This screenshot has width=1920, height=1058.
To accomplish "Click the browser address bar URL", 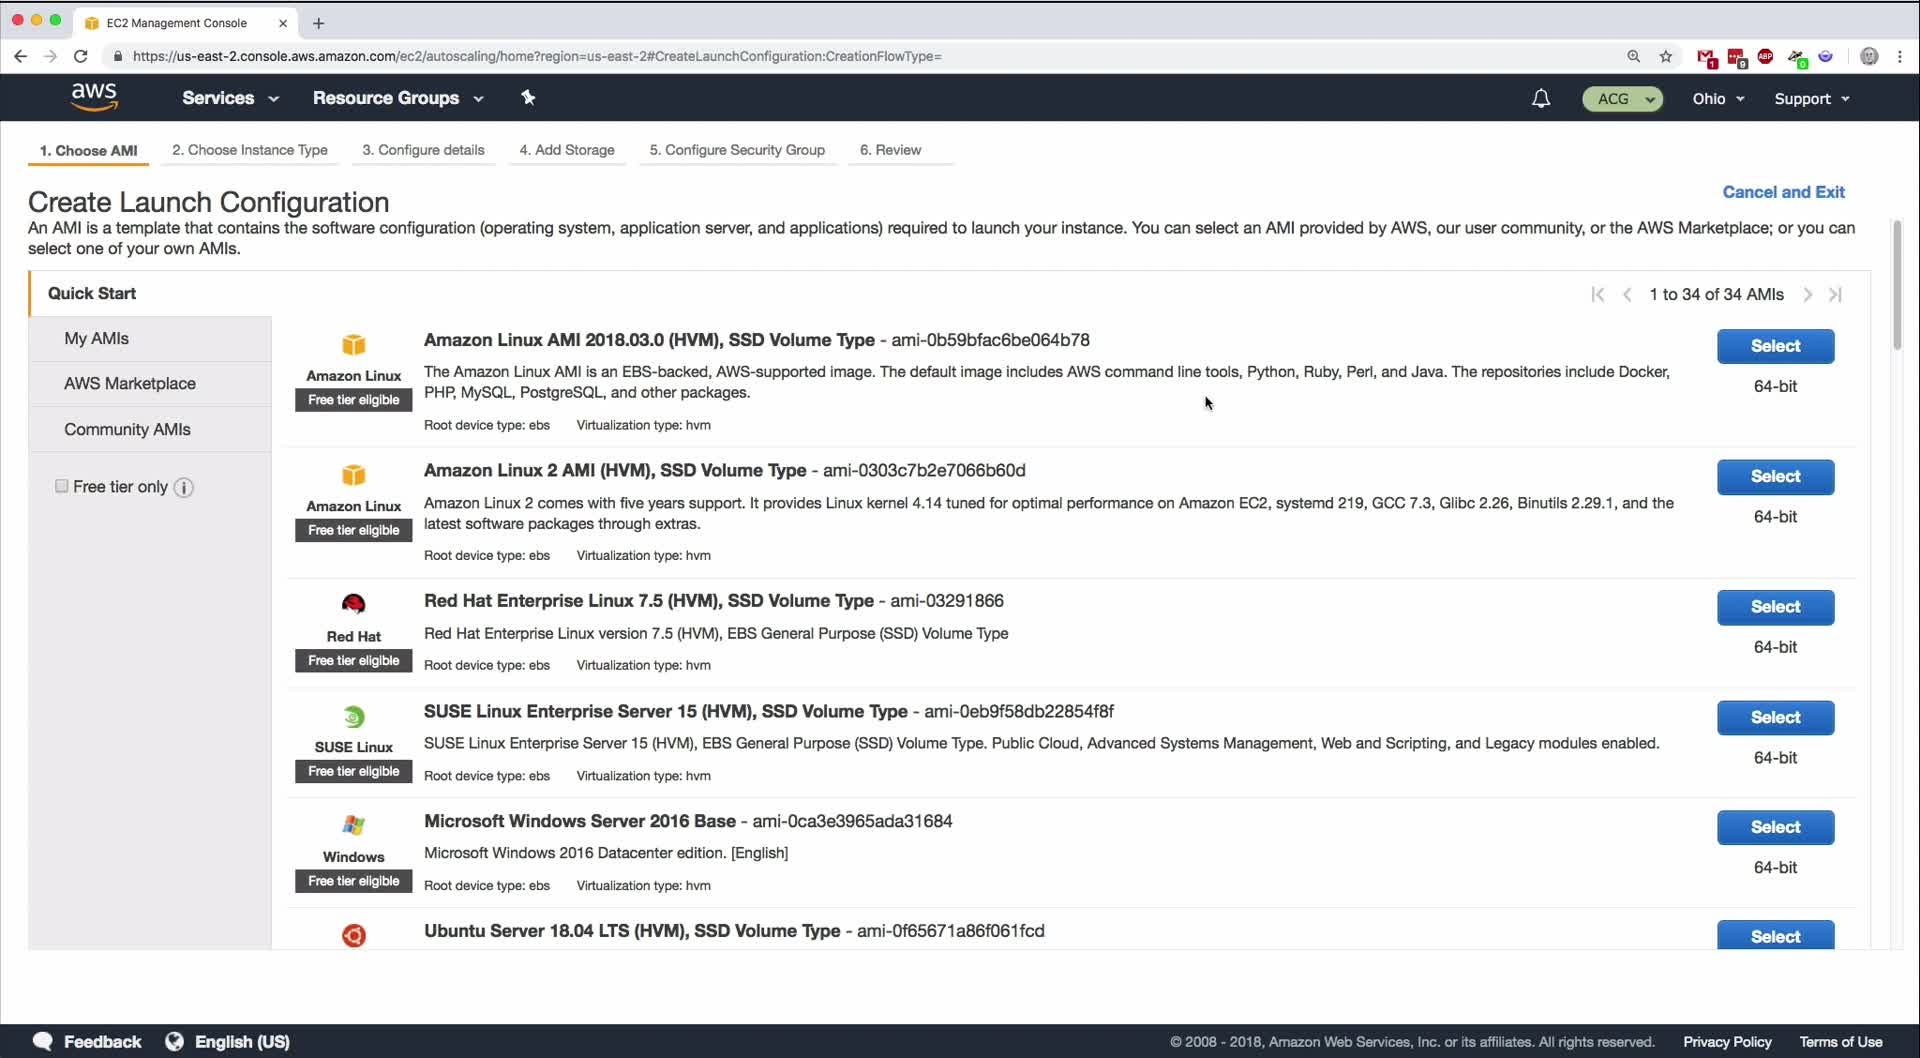I will pos(537,56).
